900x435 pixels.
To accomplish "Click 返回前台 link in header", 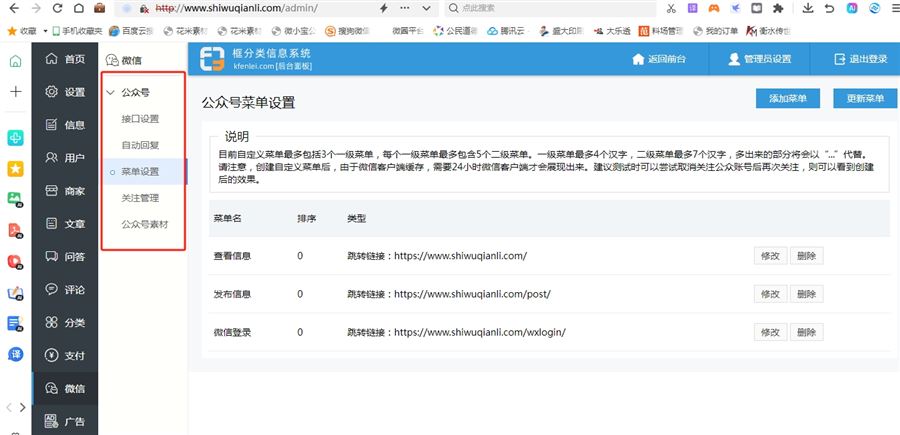I will [659, 59].
